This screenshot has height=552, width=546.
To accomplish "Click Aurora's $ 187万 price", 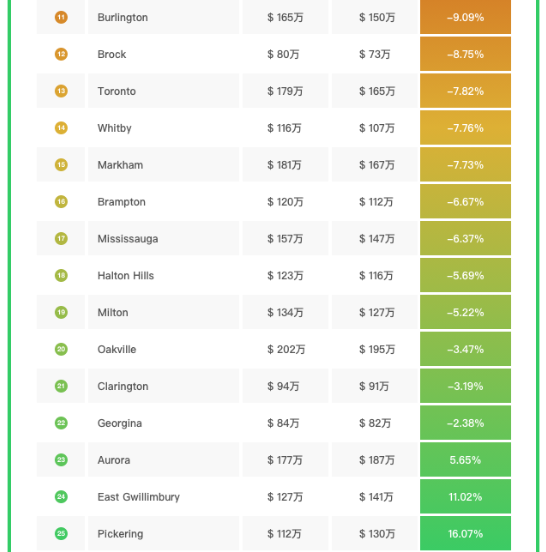I will coord(377,460).
